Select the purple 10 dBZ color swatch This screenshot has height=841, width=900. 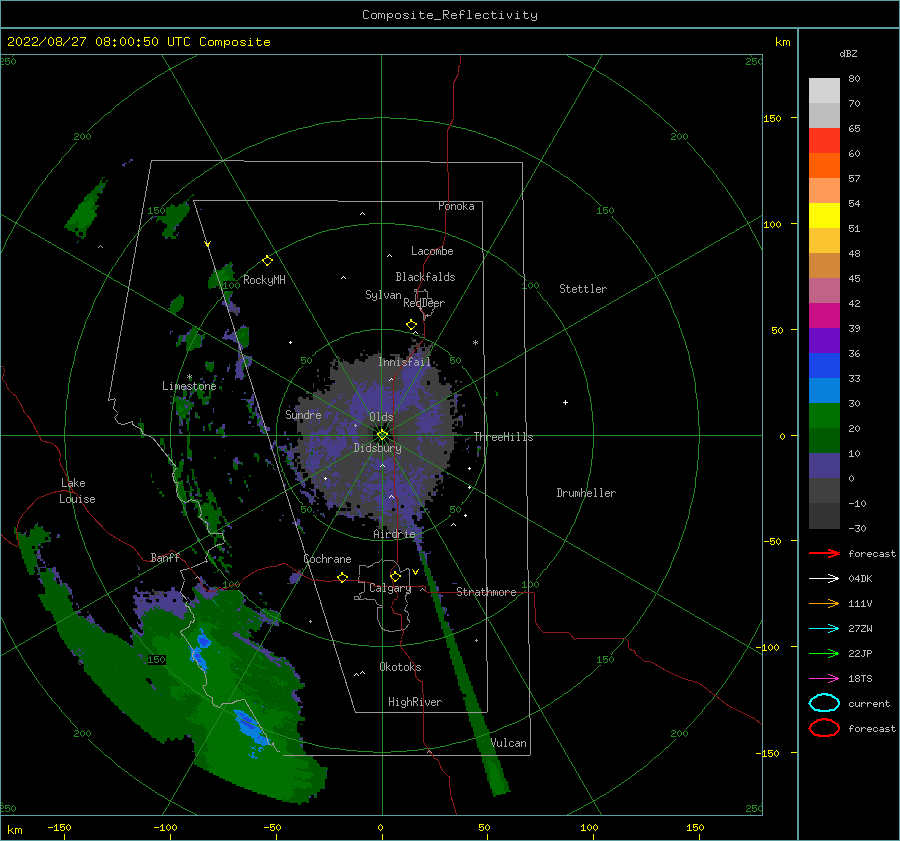(824, 465)
